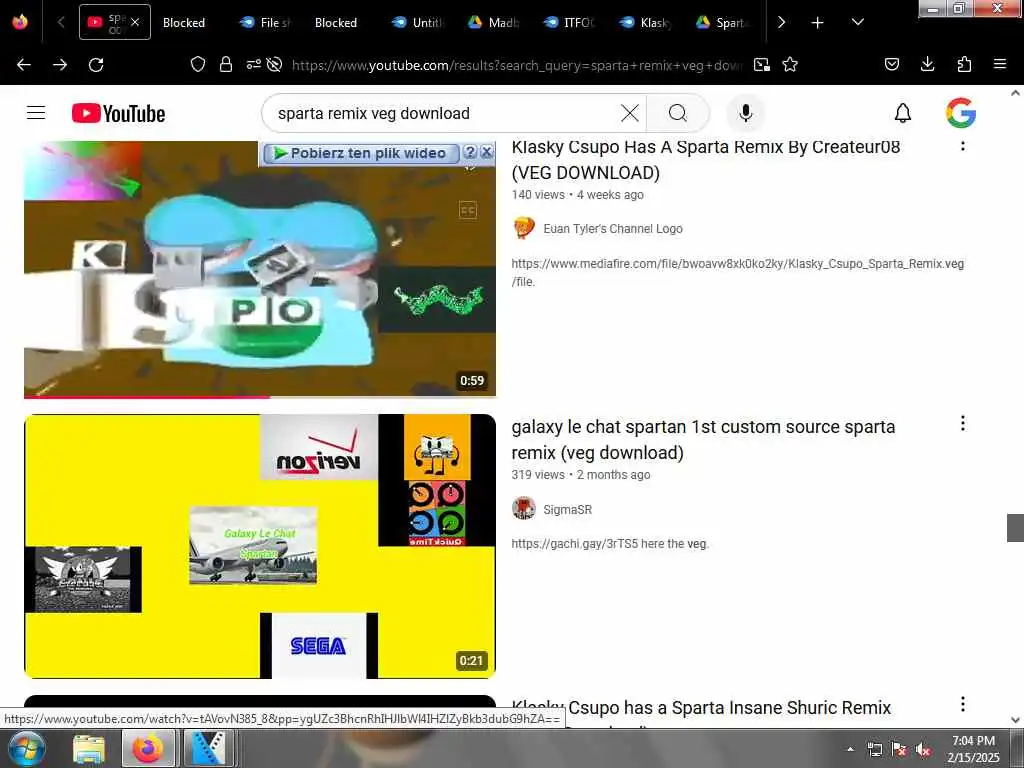Screen dimensions: 1024x768
Task: Close the Pobierz download overlay
Action: pos(487,152)
